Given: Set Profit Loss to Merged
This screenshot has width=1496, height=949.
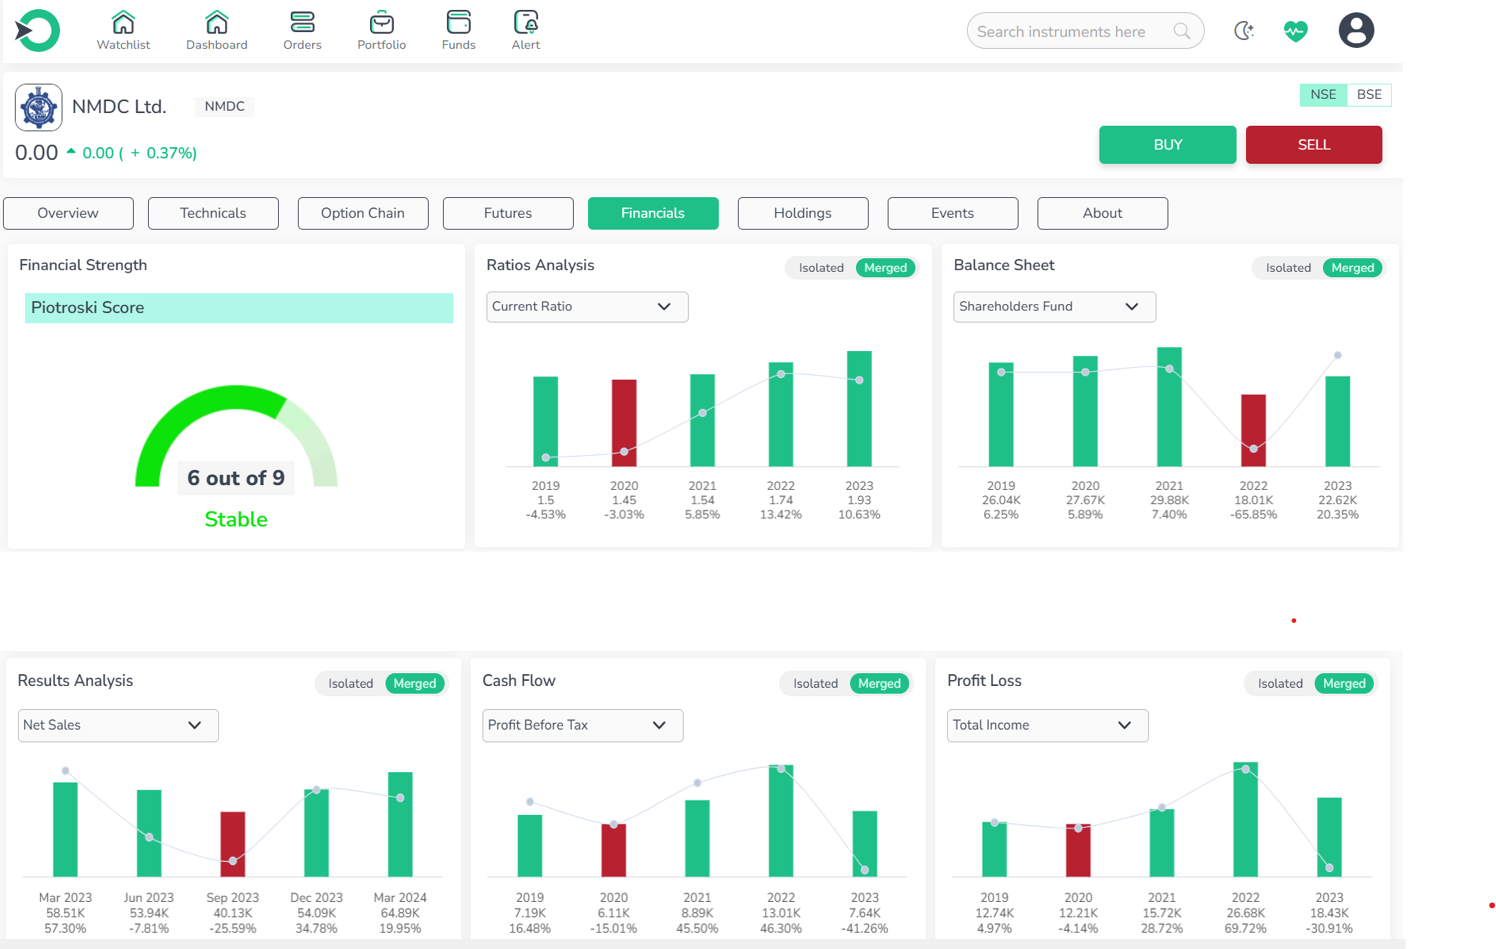Looking at the screenshot, I should (x=1344, y=684).
